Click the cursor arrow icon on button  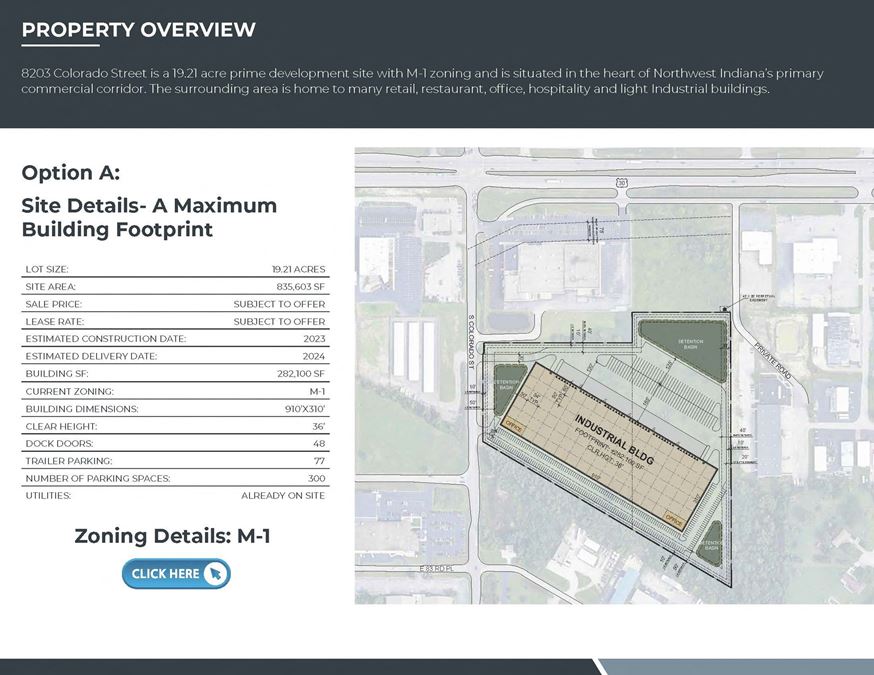click(x=216, y=574)
